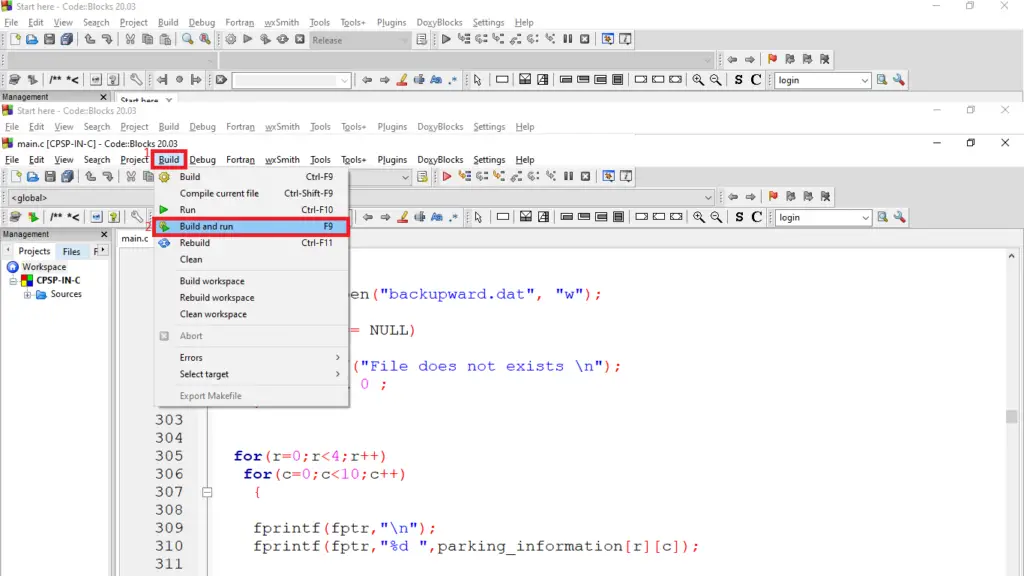
Task: Switch to the Files tab in Management
Action: click(x=72, y=252)
